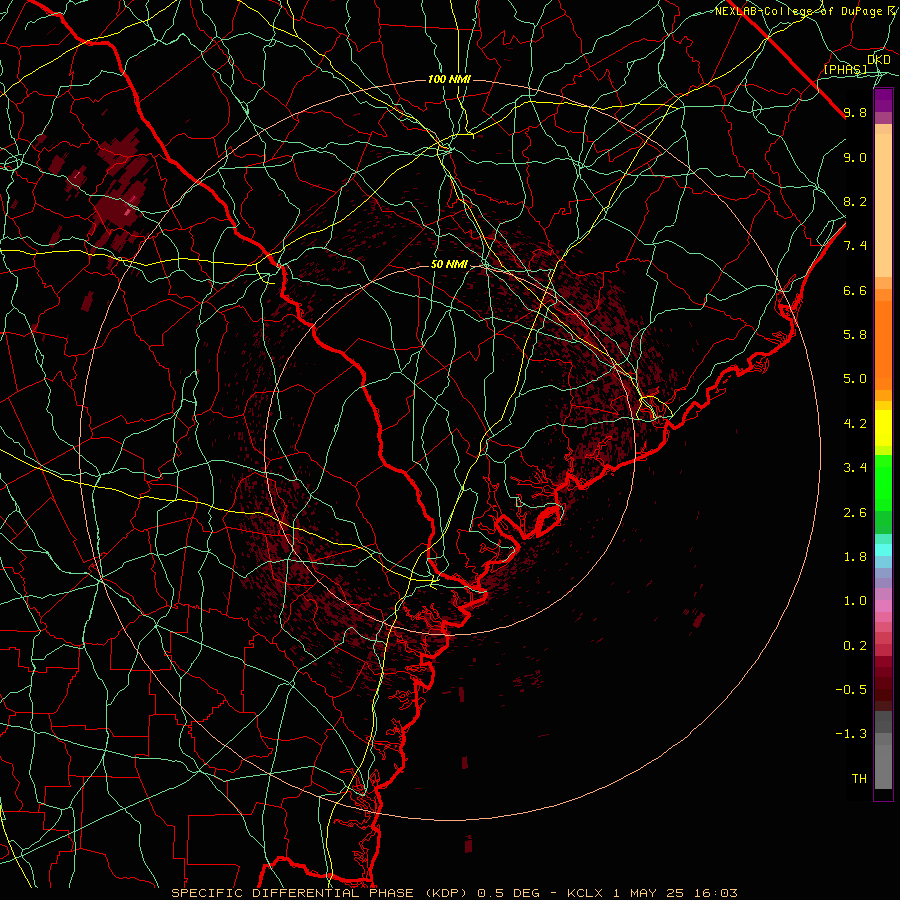Click the -1.3 value on the color scale
This screenshot has height=900, width=900.
pyautogui.click(x=851, y=734)
